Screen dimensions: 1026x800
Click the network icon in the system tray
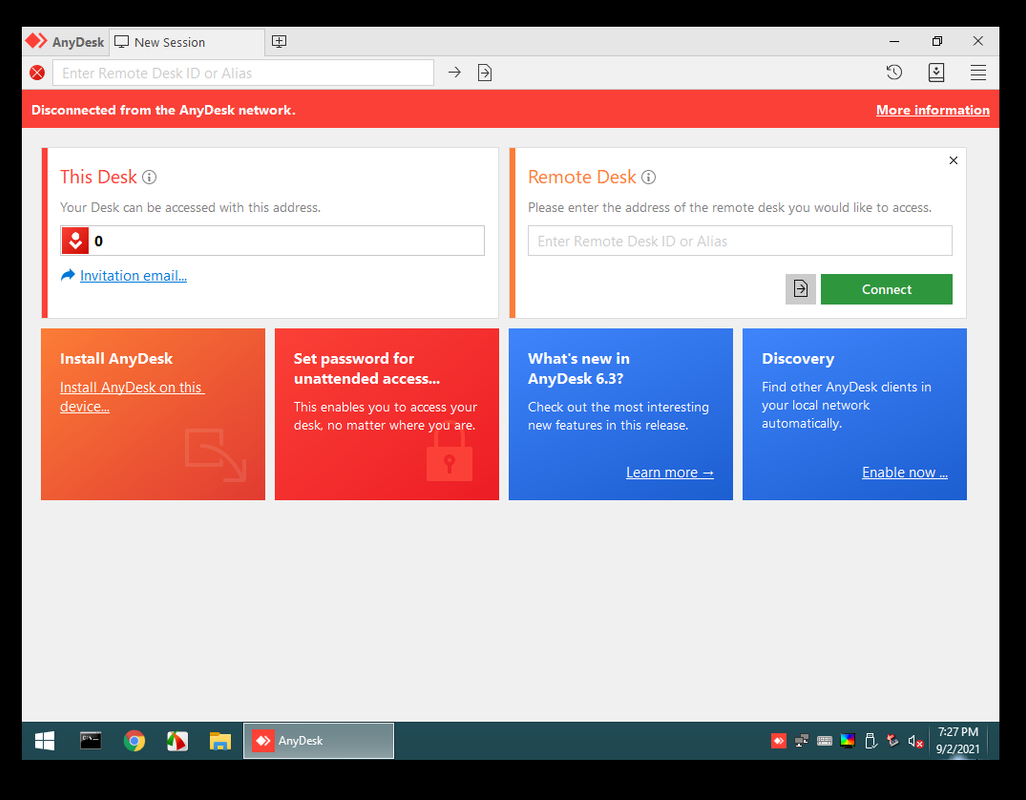coord(802,741)
